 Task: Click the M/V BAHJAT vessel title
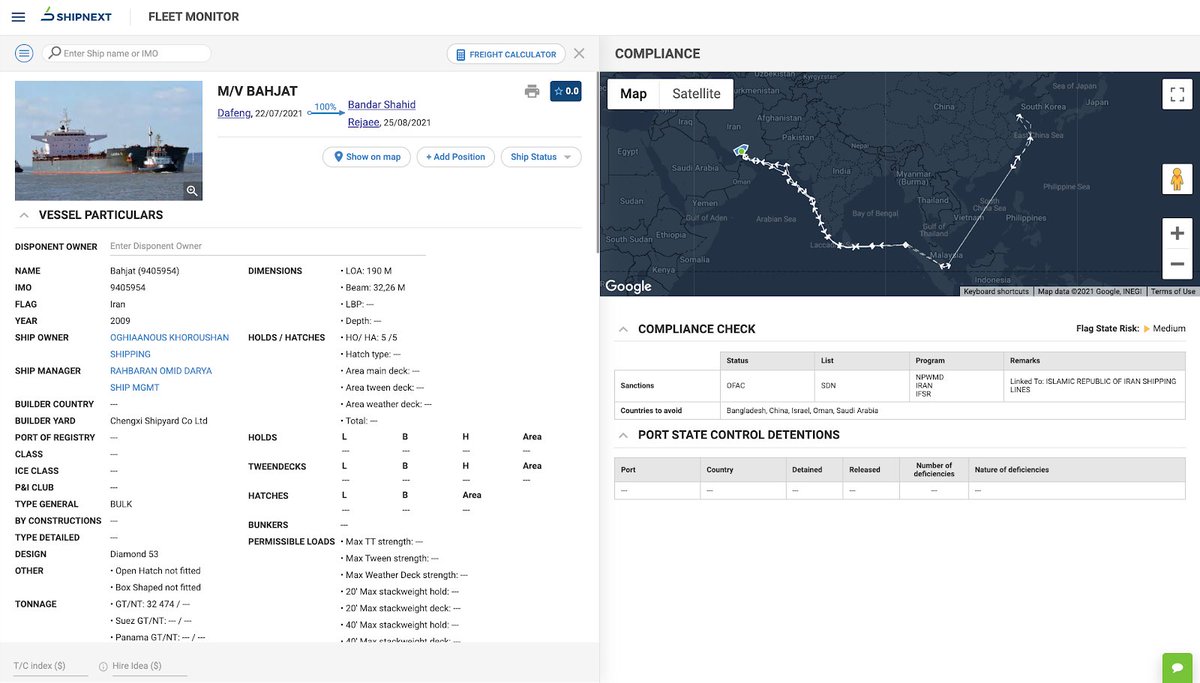tap(257, 91)
